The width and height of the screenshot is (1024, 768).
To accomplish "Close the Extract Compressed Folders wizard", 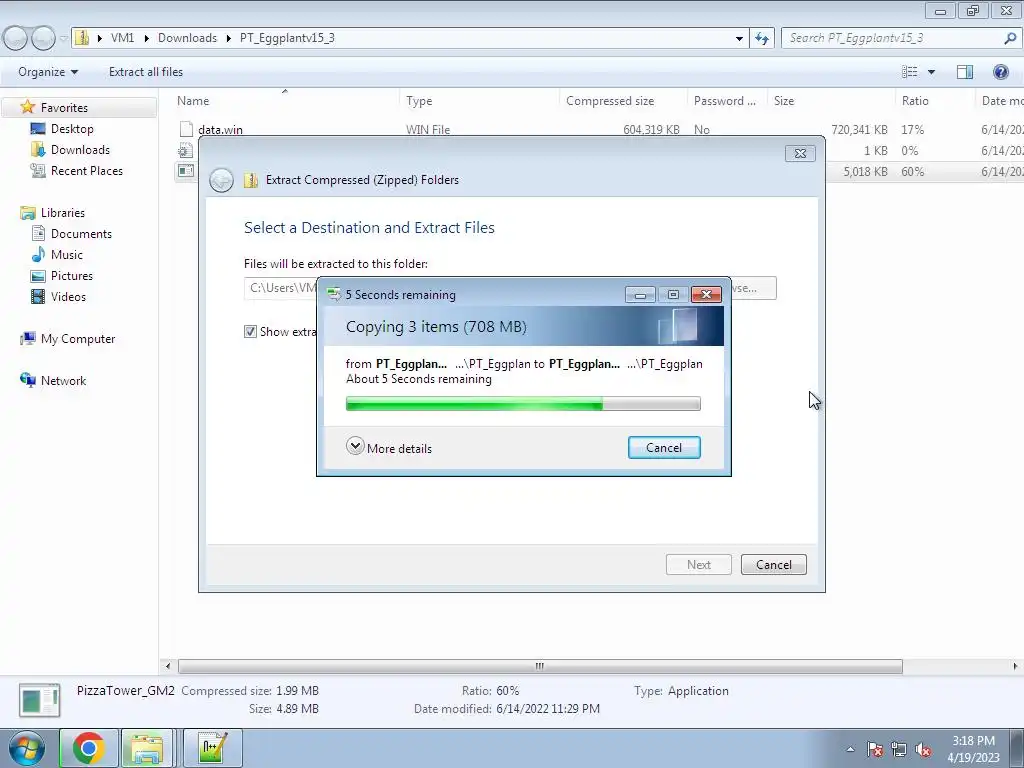I will pyautogui.click(x=800, y=153).
